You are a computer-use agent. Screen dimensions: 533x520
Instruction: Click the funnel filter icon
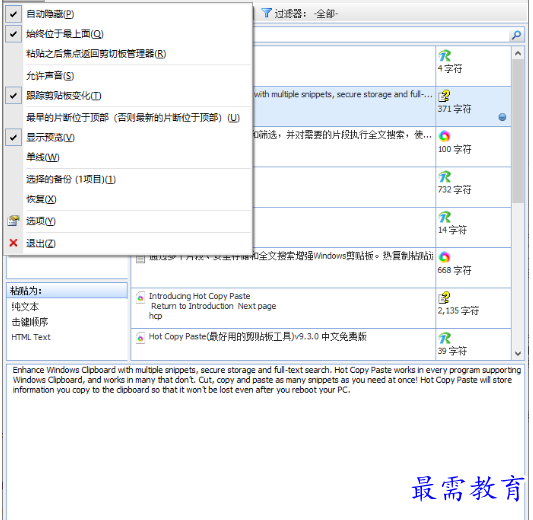(266, 13)
